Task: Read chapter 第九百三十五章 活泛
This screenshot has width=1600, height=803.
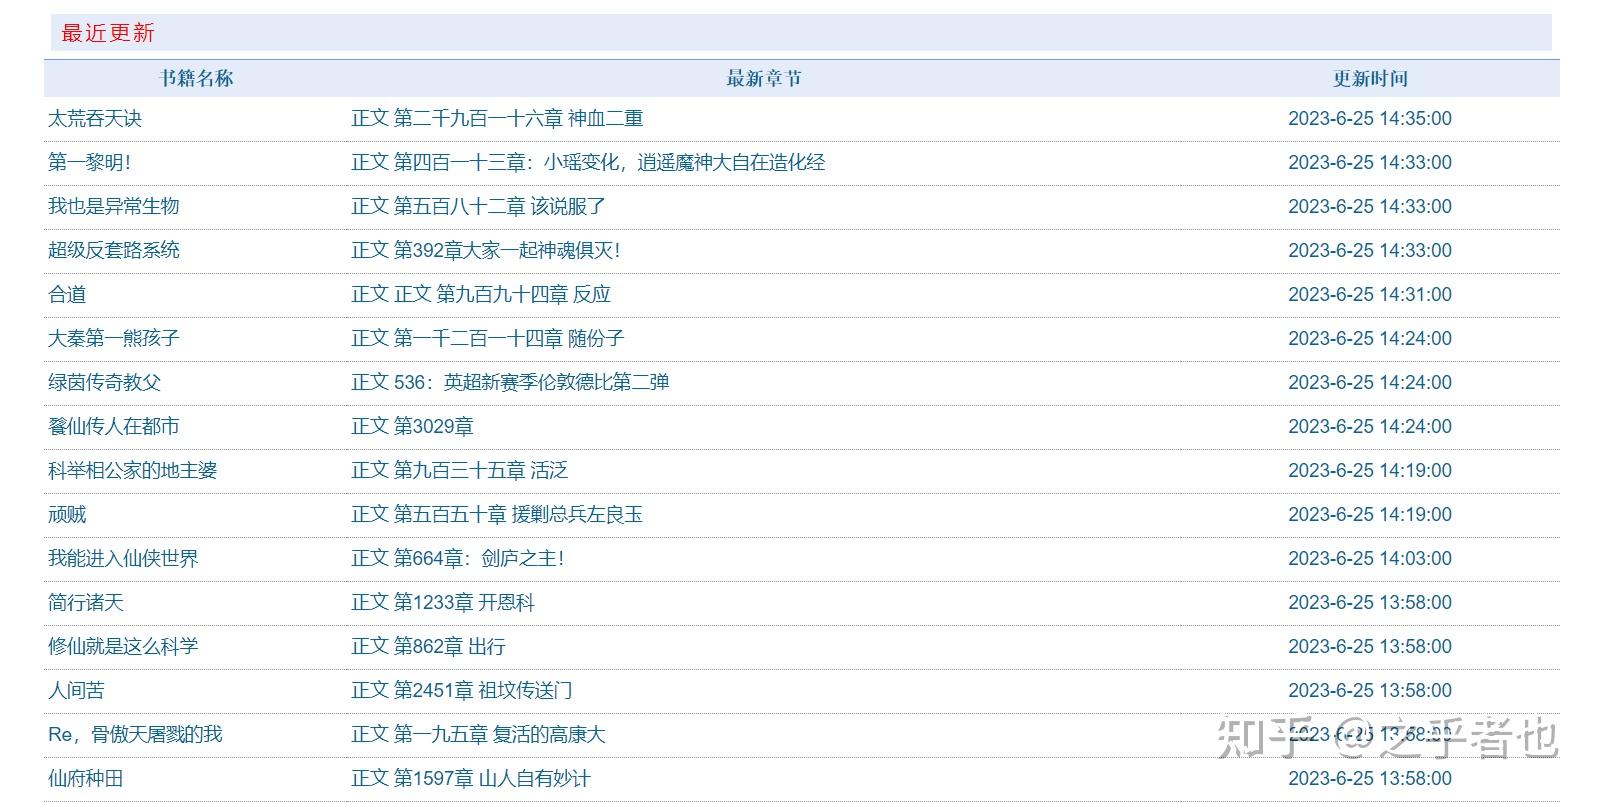Action: tap(459, 470)
